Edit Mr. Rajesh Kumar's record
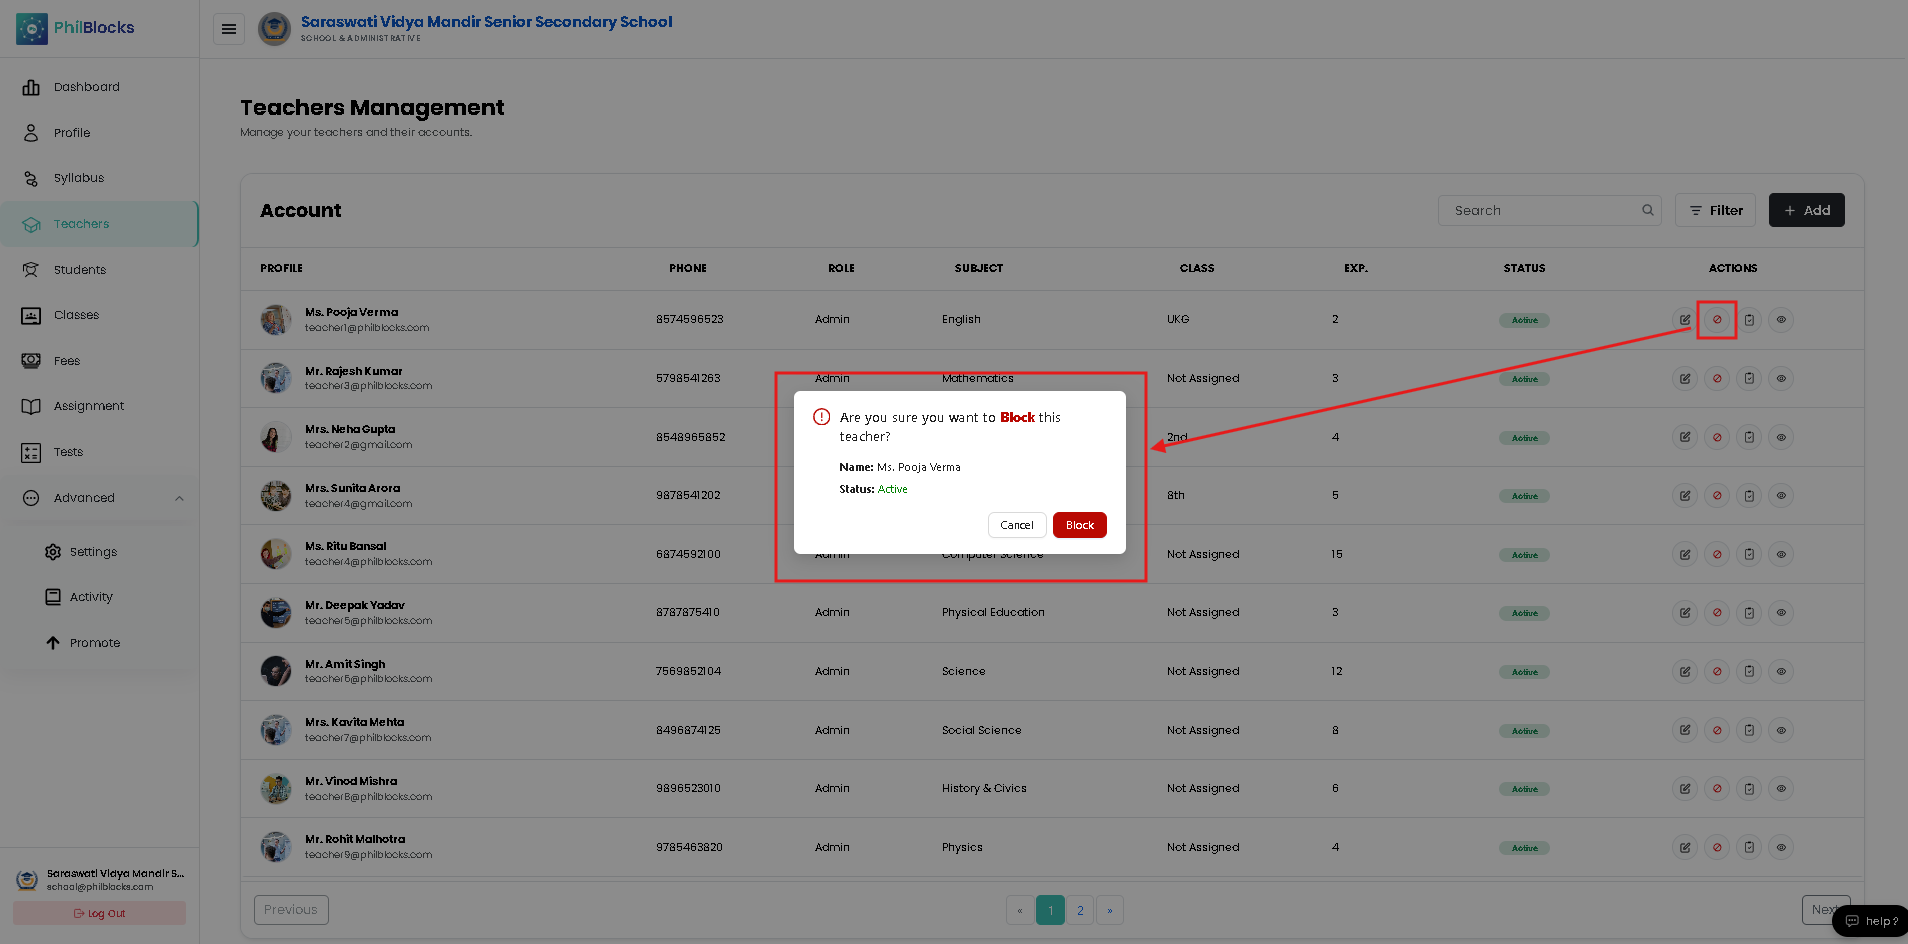 tap(1685, 379)
